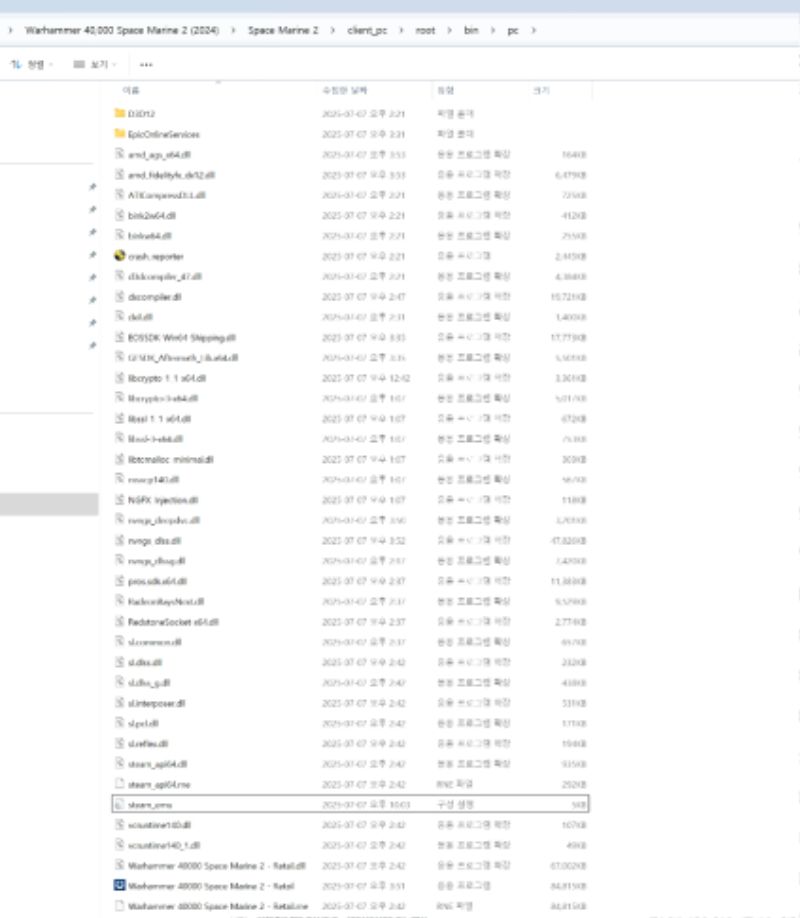Click the modified date of steam_emu
800x918 pixels.
[366, 805]
